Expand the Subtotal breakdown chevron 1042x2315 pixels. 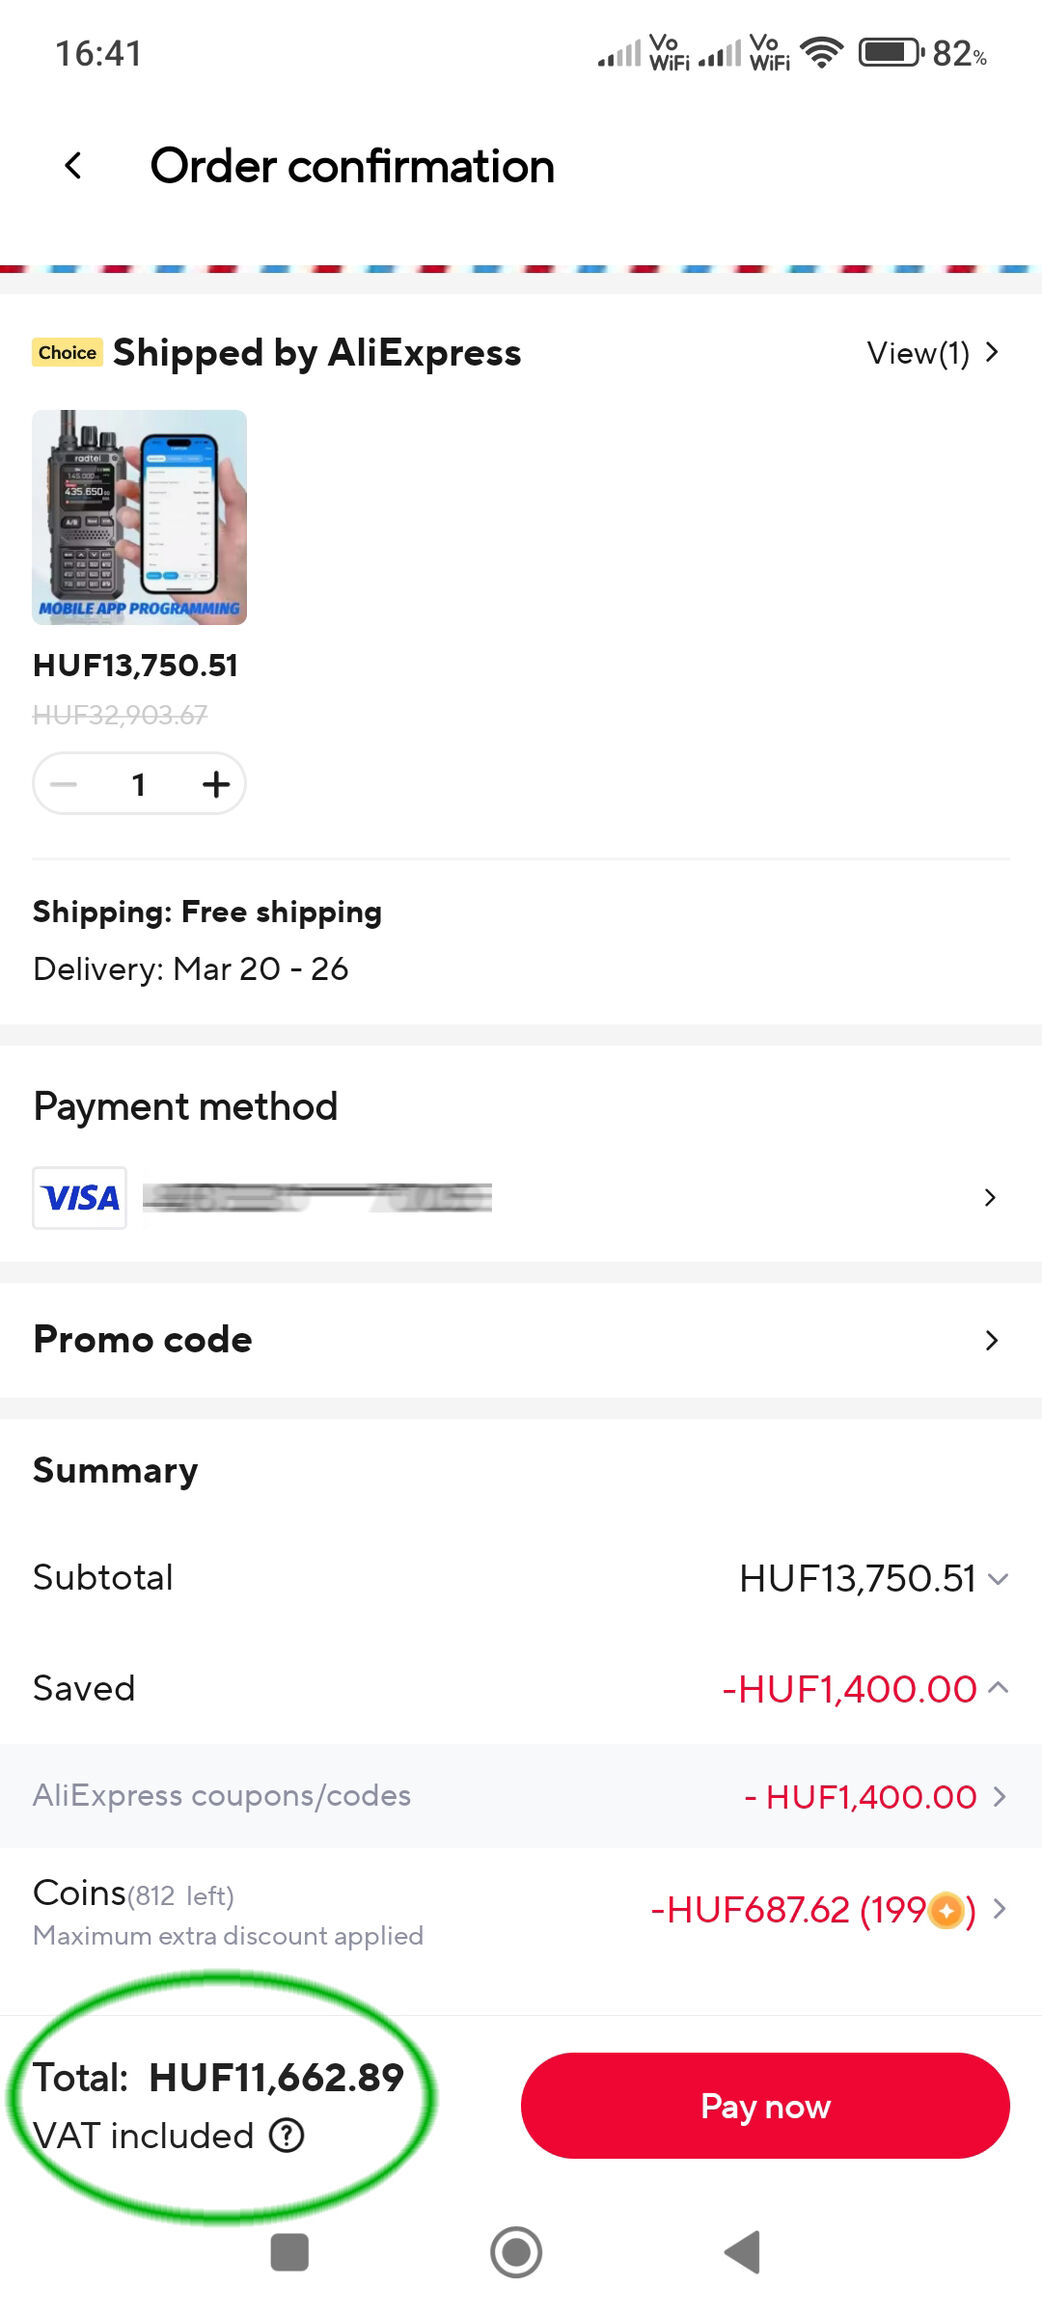point(997,1579)
